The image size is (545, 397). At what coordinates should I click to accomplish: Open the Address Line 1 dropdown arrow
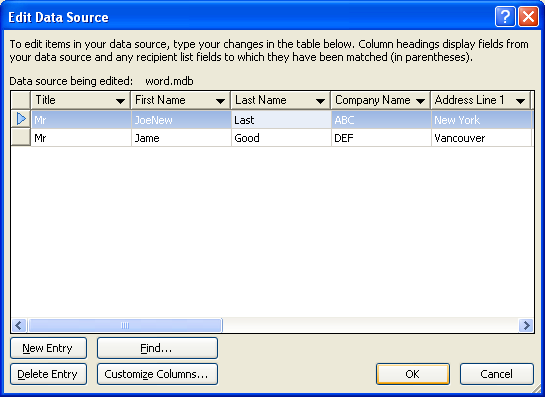tap(520, 101)
